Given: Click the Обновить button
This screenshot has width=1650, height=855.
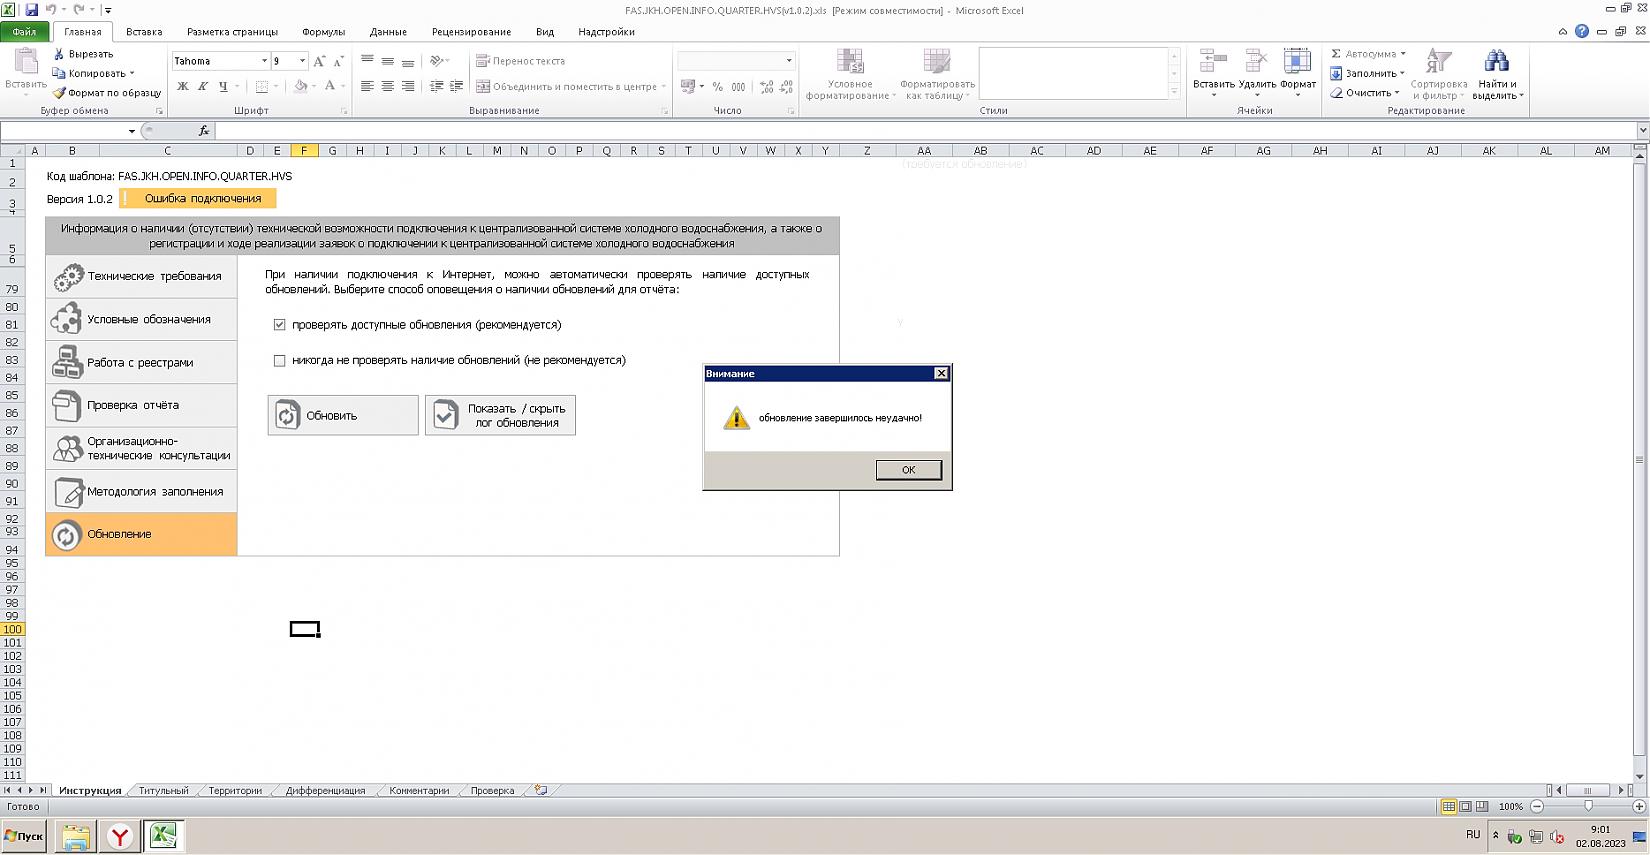Looking at the screenshot, I should [343, 415].
